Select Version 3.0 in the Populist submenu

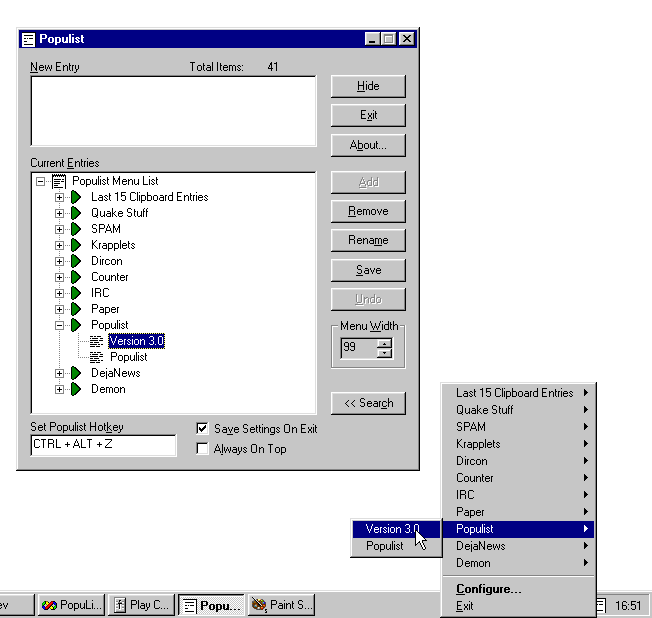pyautogui.click(x=396, y=529)
